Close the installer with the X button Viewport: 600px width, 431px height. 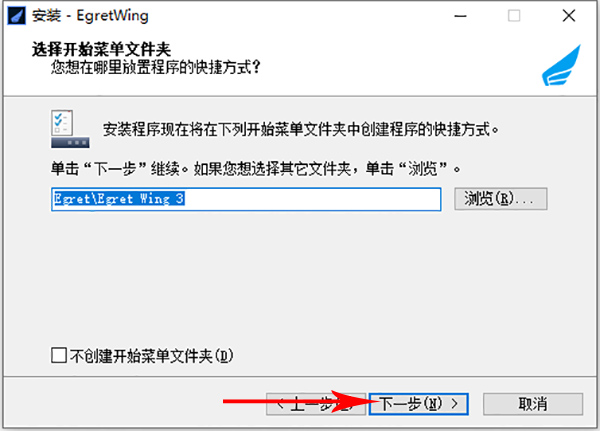tap(569, 16)
